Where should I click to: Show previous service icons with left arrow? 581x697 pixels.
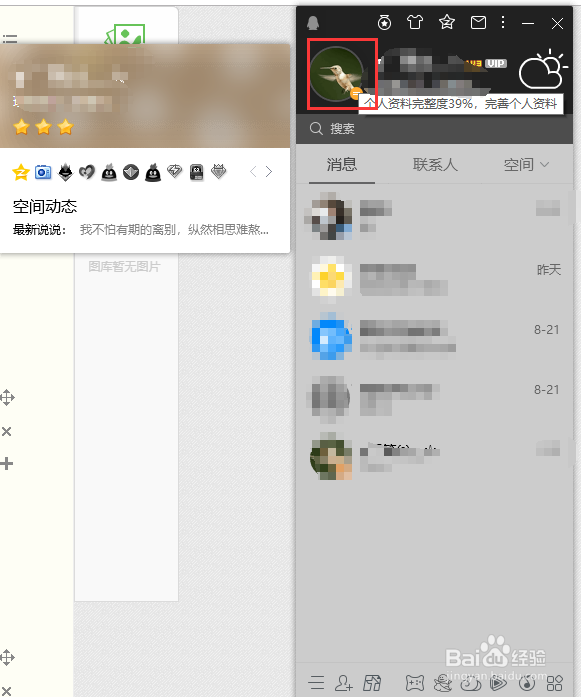click(x=253, y=172)
